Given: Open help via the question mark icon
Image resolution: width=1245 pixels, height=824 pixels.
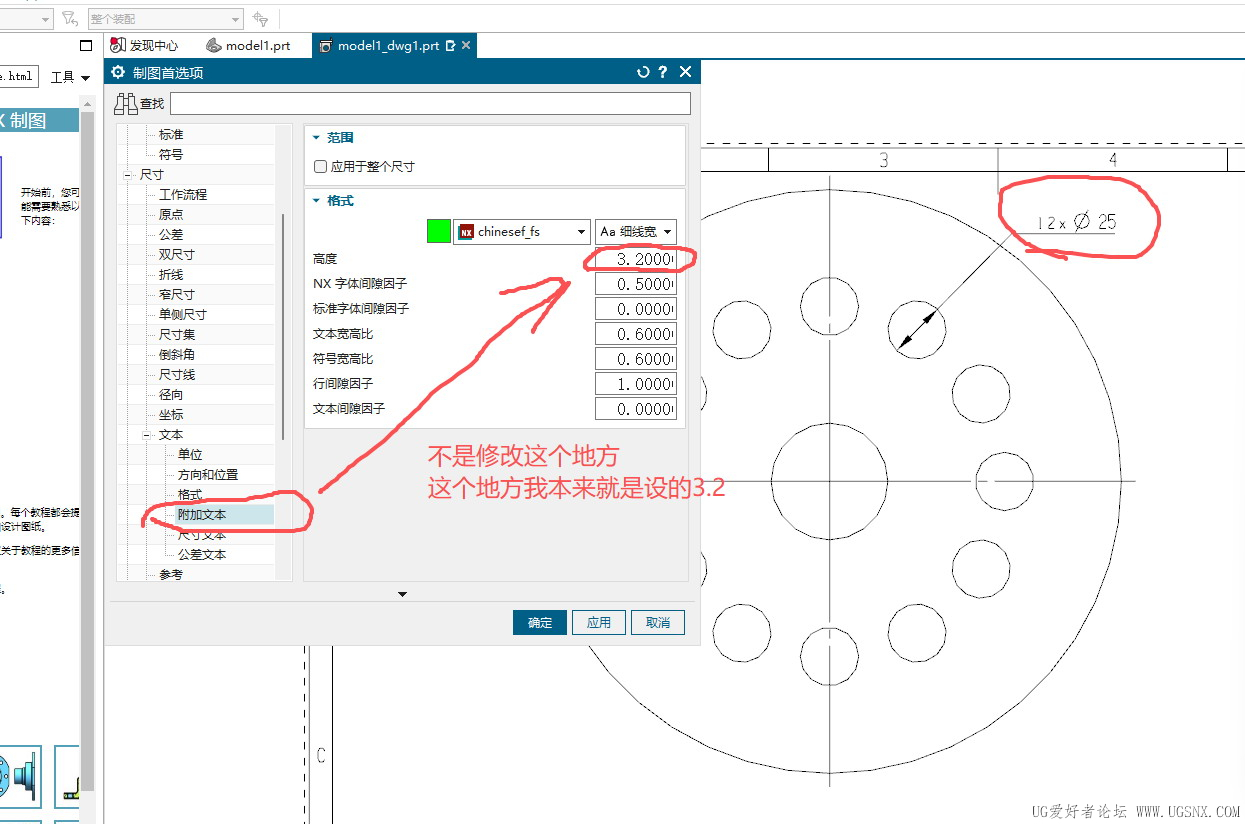Looking at the screenshot, I should click(663, 72).
